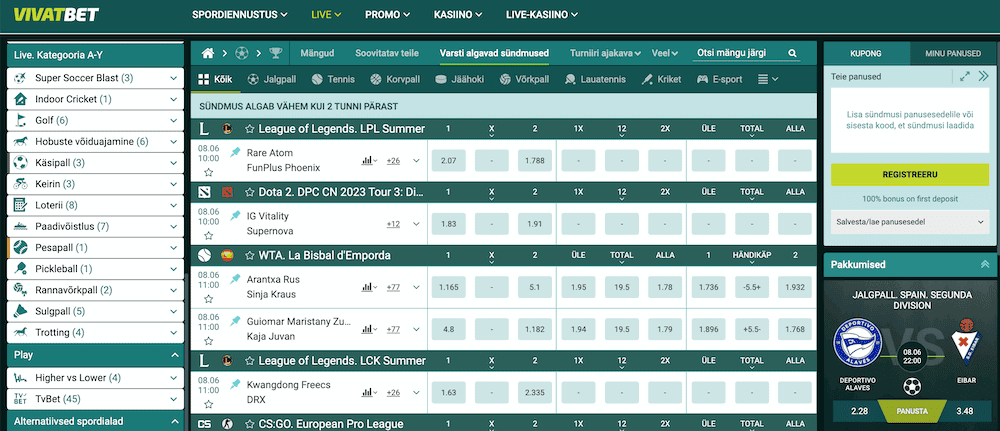Expand Super Soccer Blast category
The width and height of the screenshot is (1000, 431).
click(174, 78)
